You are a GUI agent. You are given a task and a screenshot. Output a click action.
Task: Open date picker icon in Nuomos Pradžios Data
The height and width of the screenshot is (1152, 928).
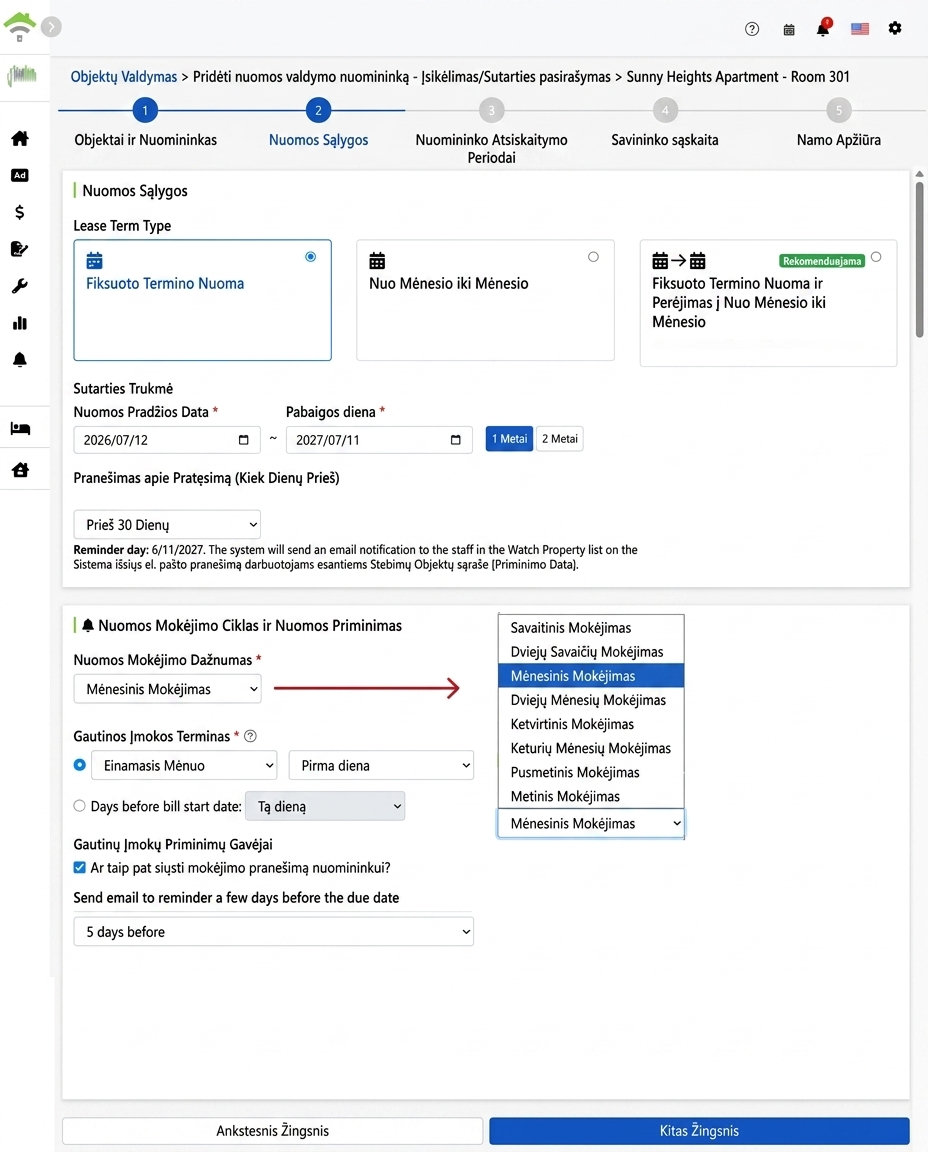tap(244, 440)
